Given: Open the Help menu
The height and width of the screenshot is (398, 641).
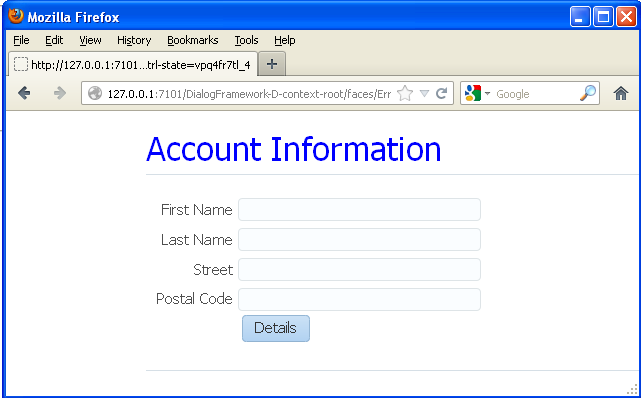Looking at the screenshot, I should [x=285, y=40].
